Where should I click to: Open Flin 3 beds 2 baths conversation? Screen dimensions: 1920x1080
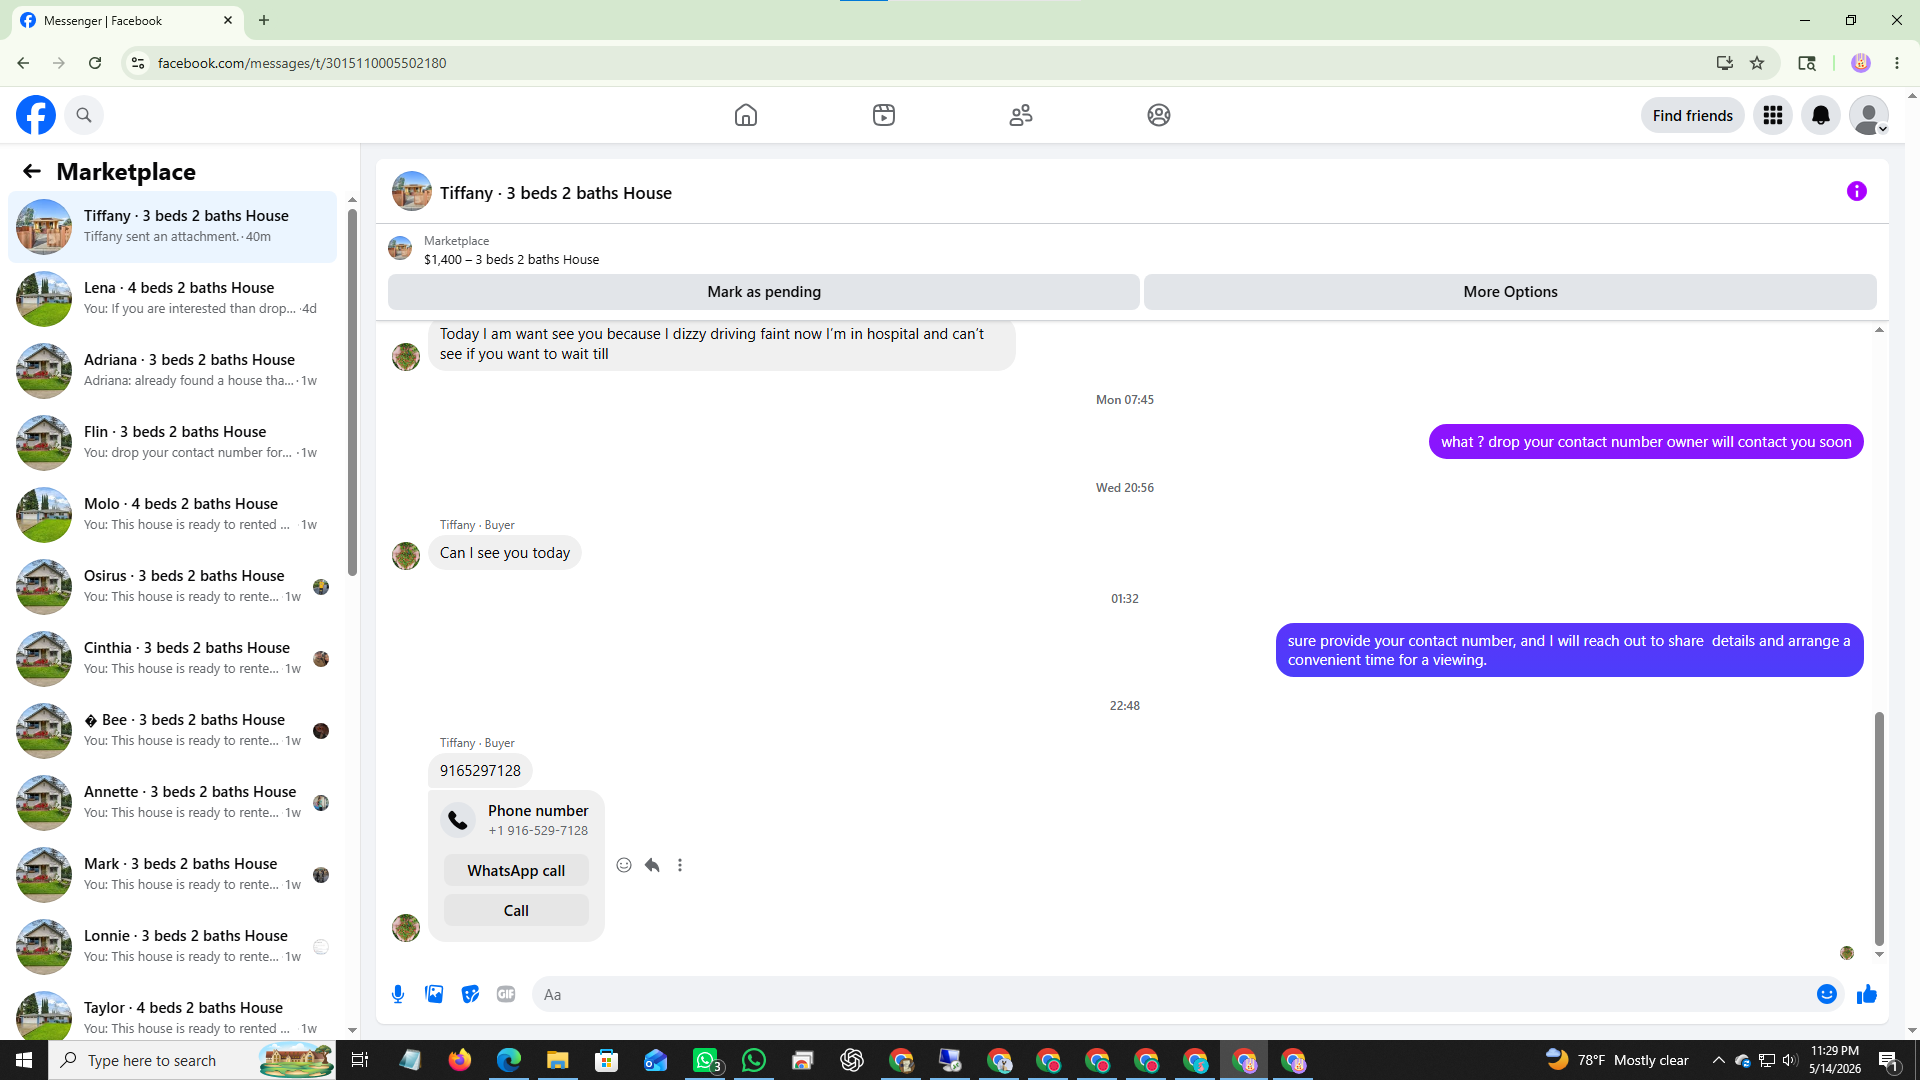tap(173, 442)
